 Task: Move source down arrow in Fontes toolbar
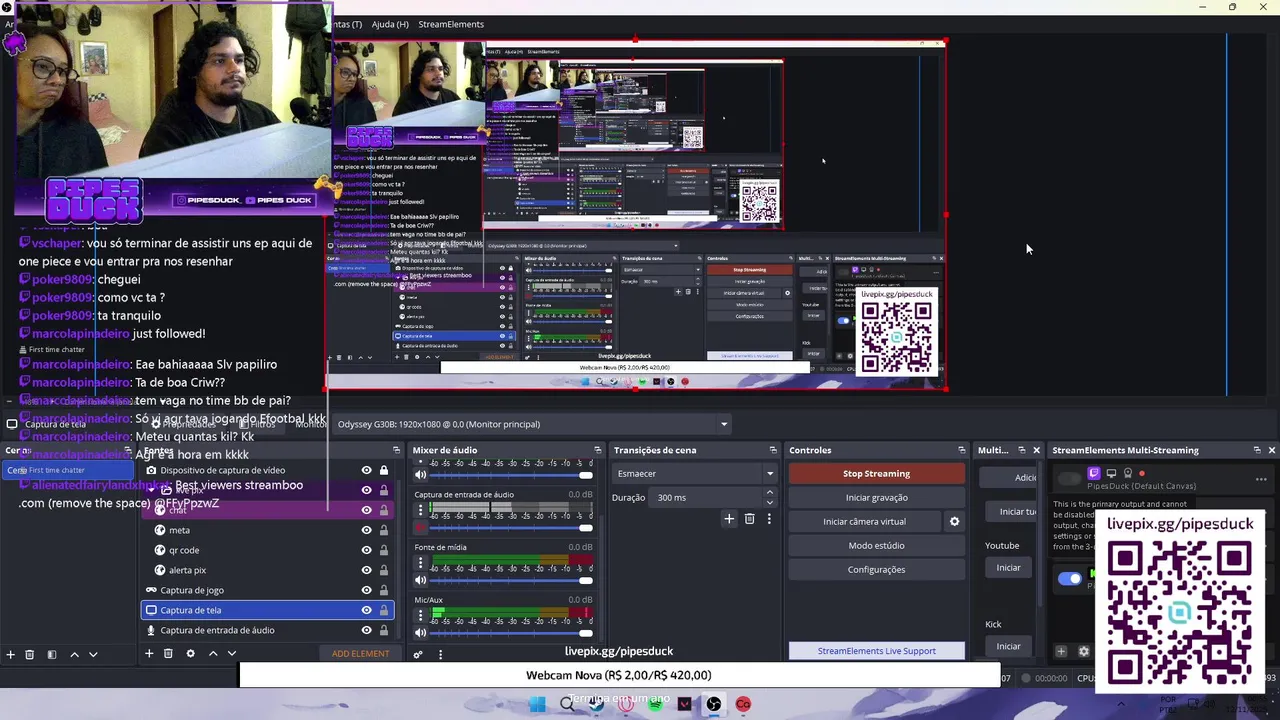[231, 654]
